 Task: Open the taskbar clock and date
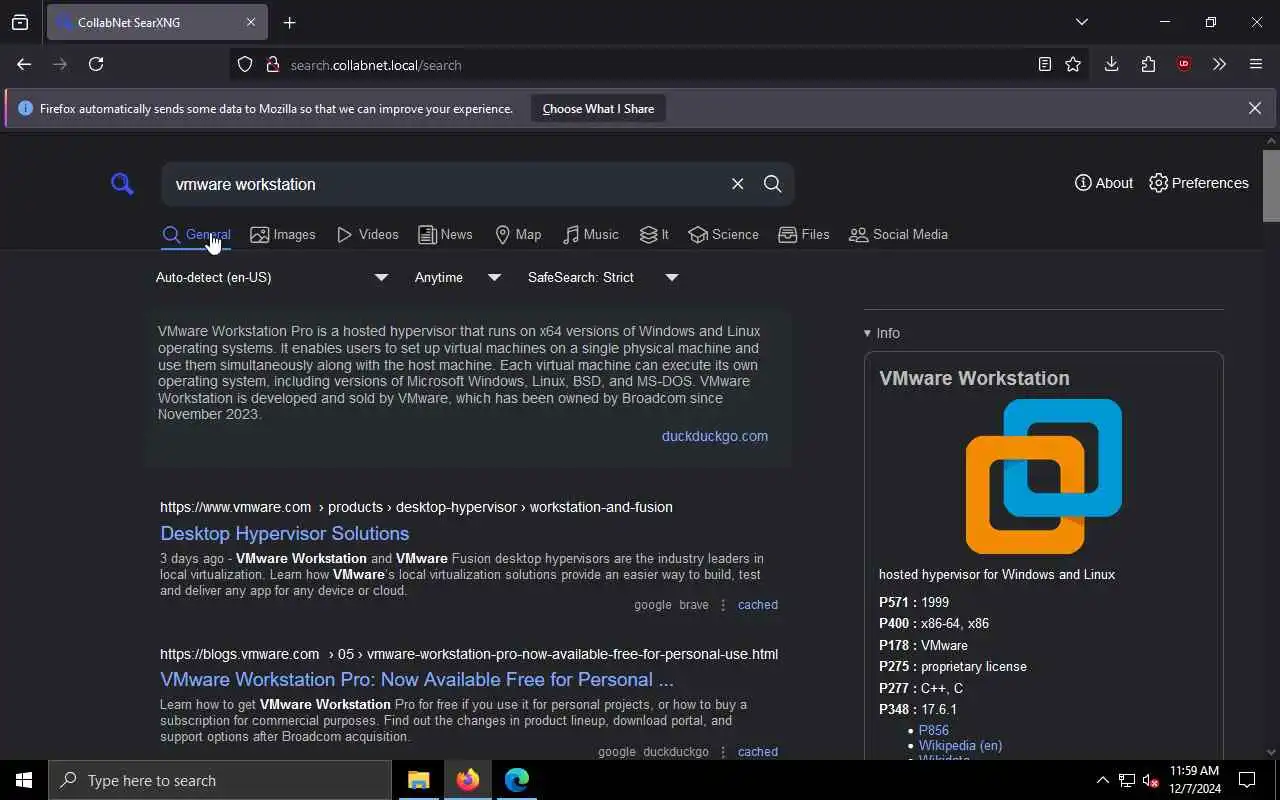1194,780
